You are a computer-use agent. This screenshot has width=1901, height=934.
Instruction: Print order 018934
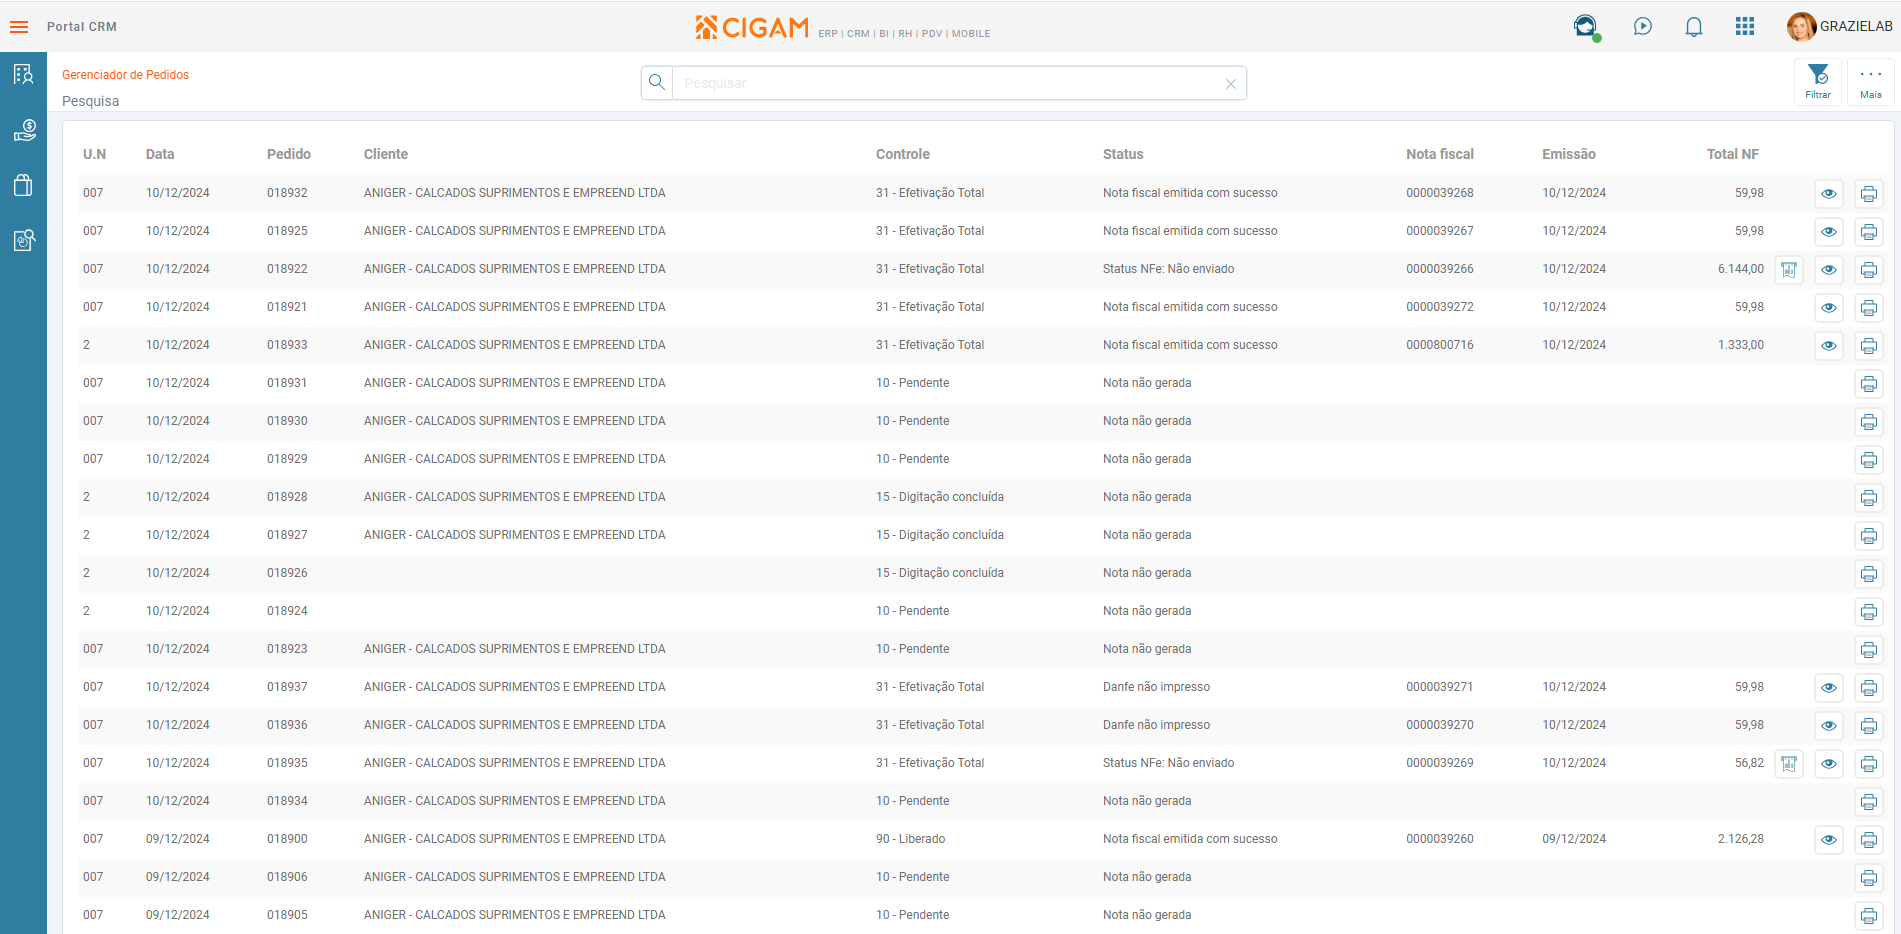tap(1869, 802)
